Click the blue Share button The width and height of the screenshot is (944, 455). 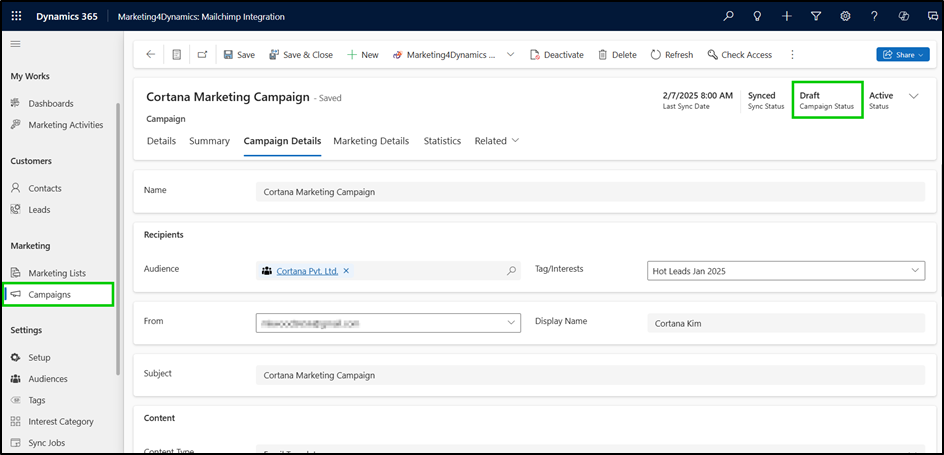point(902,55)
